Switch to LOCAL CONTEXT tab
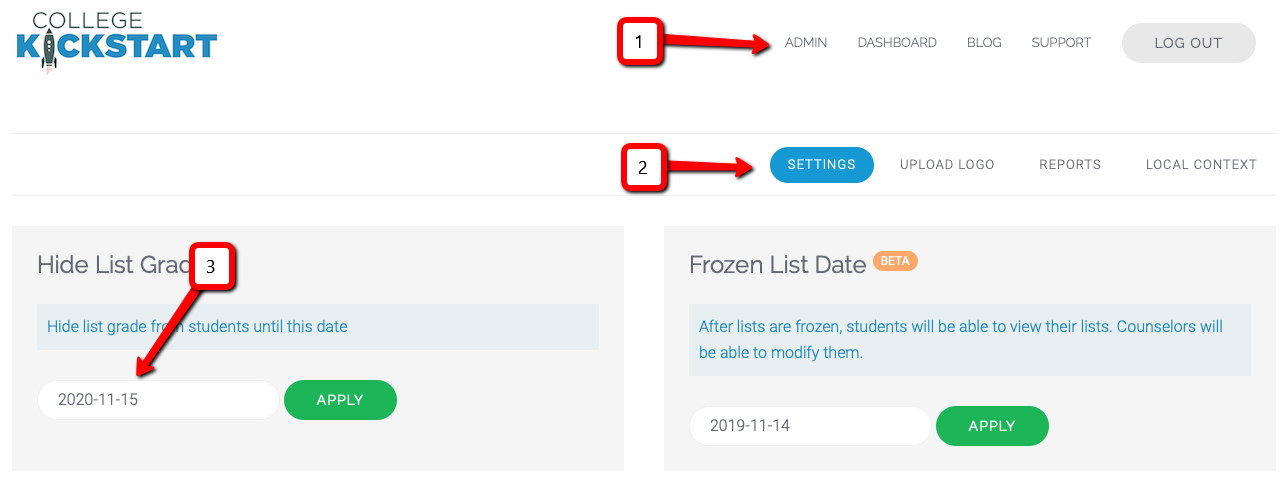The height and width of the screenshot is (500, 1283). coord(1201,165)
